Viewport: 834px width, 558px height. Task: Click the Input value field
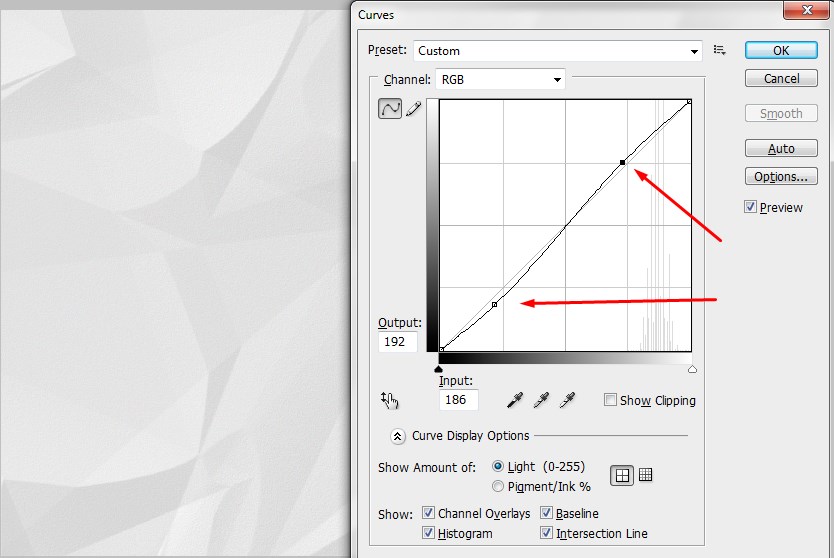click(458, 399)
